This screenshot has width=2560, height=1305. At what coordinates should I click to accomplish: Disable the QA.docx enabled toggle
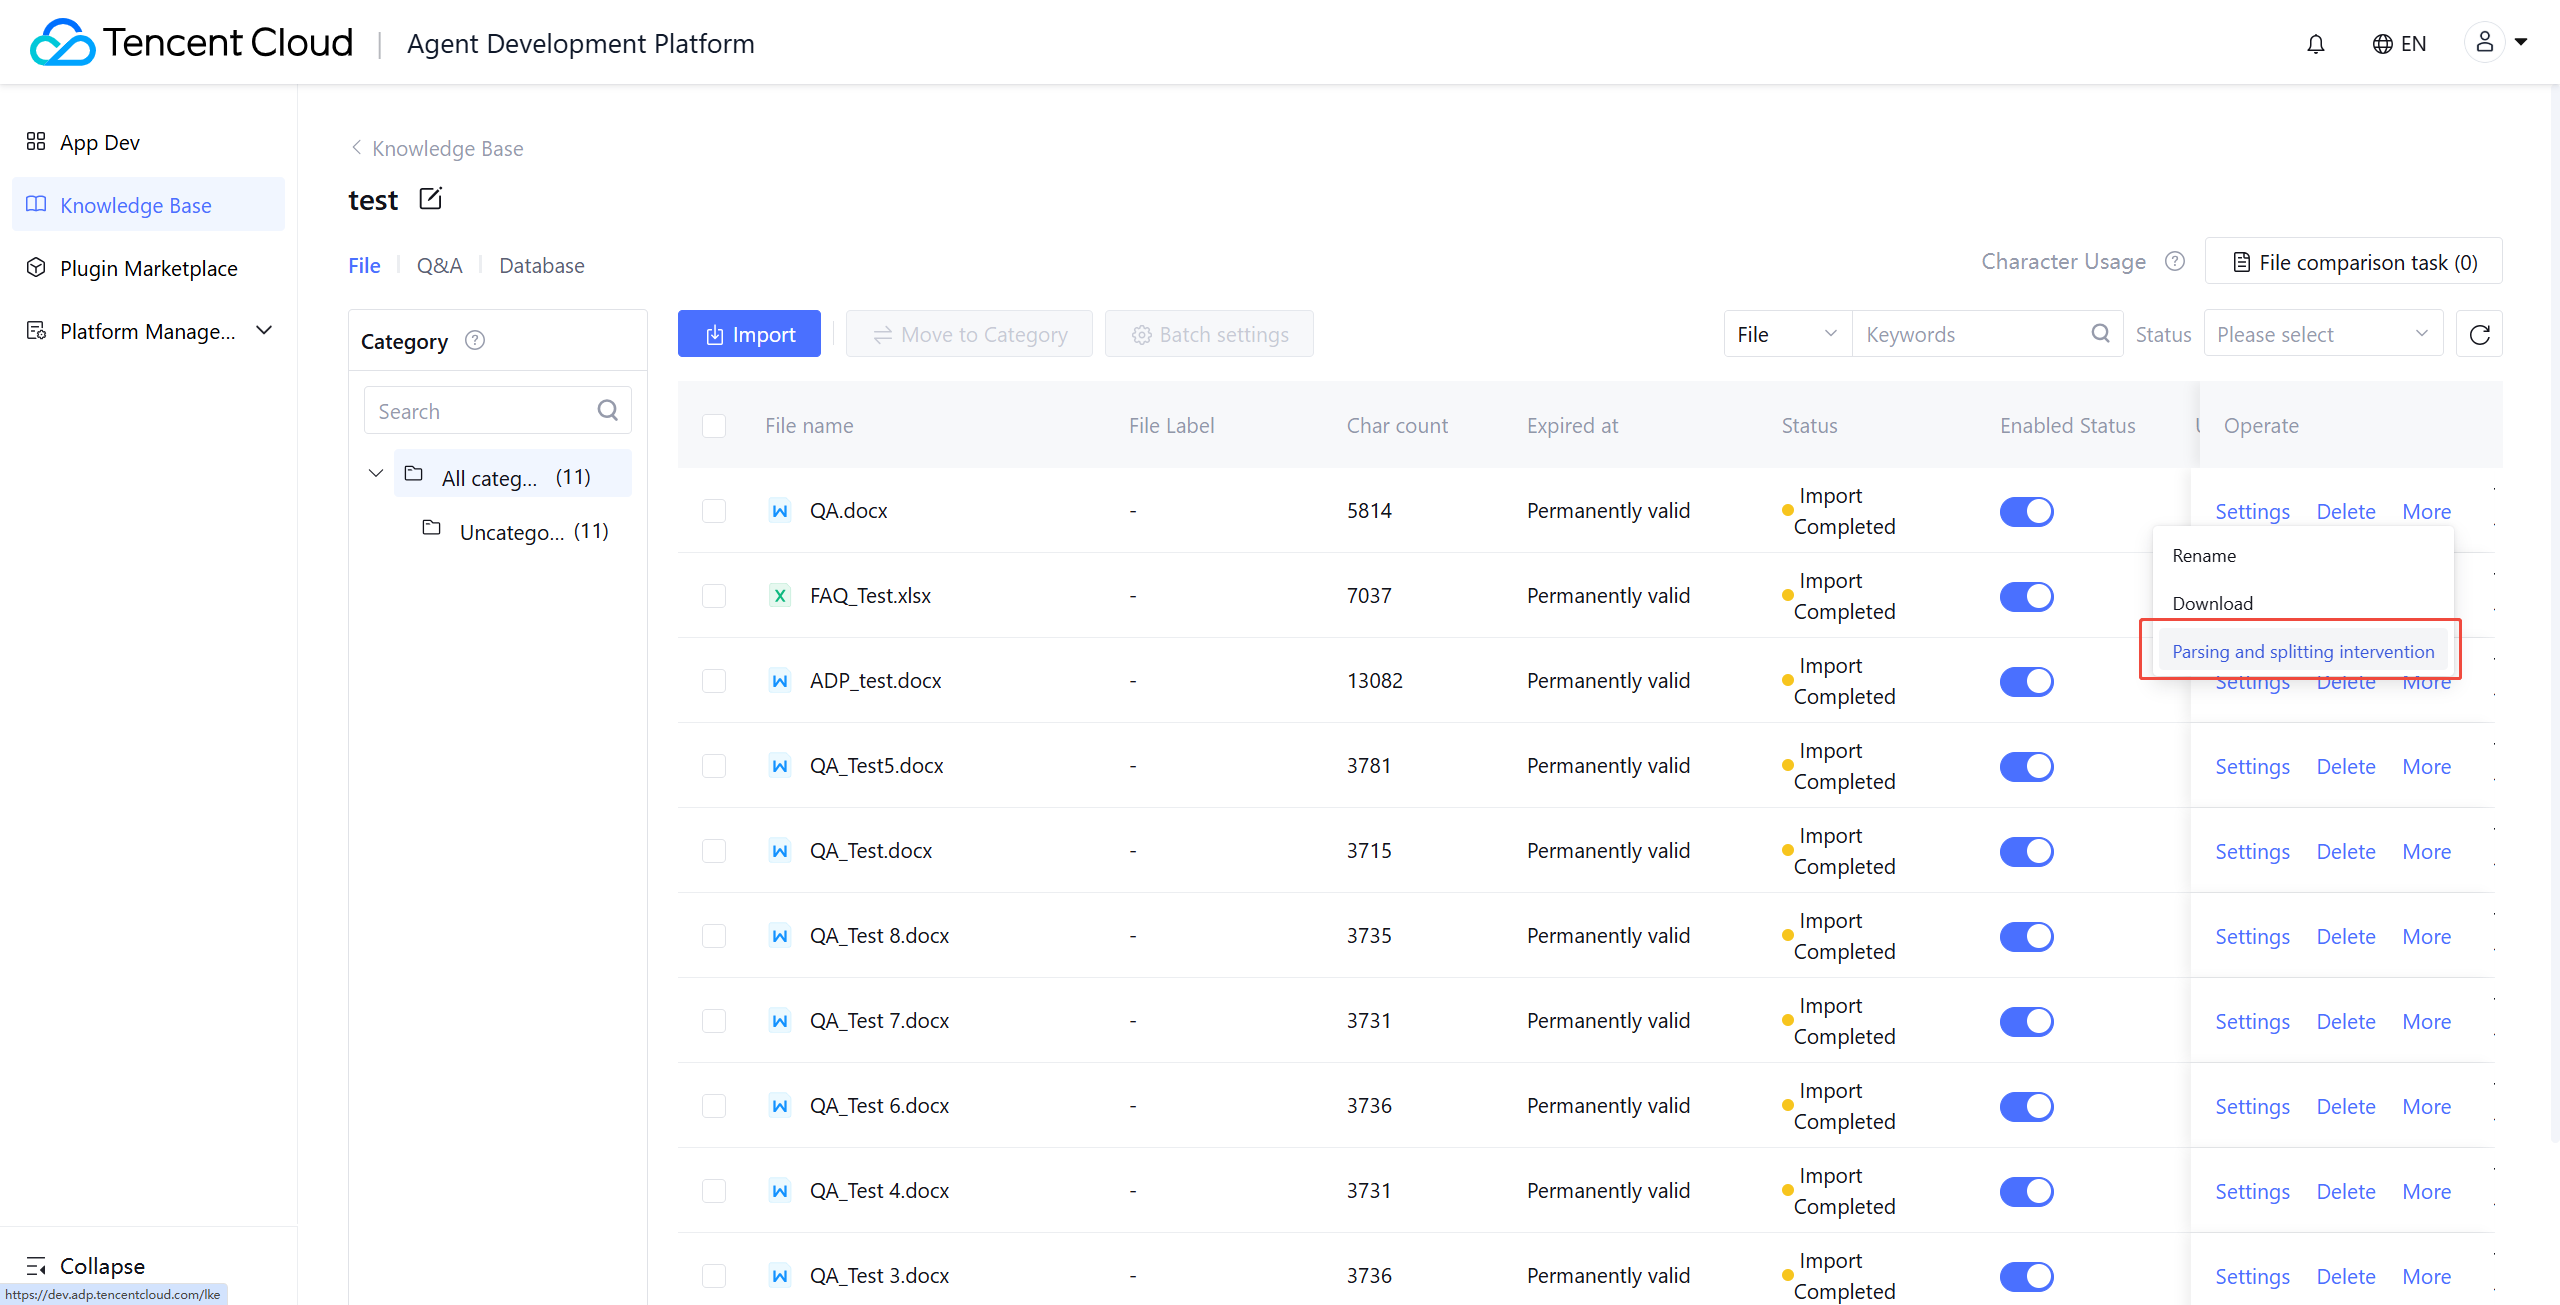click(2026, 511)
